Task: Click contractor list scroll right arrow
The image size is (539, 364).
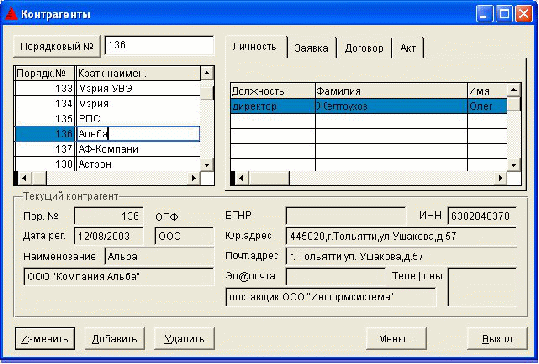Action: pos(194,178)
